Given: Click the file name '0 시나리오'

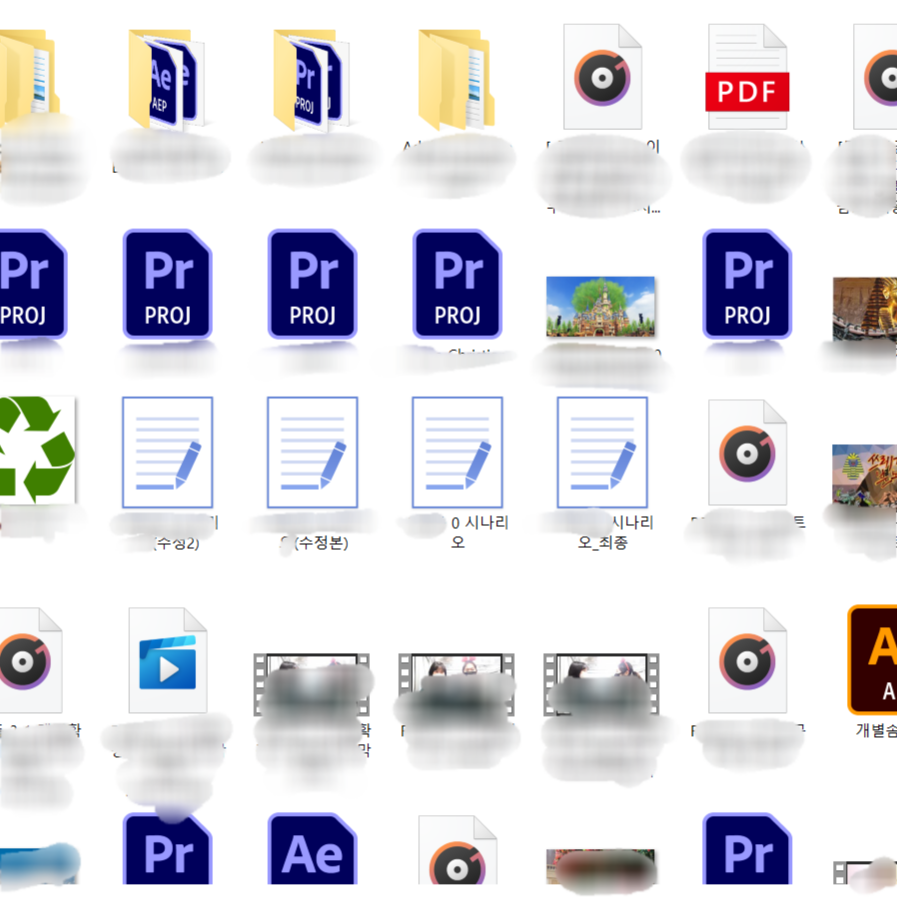Looking at the screenshot, I should click(x=479, y=531).
